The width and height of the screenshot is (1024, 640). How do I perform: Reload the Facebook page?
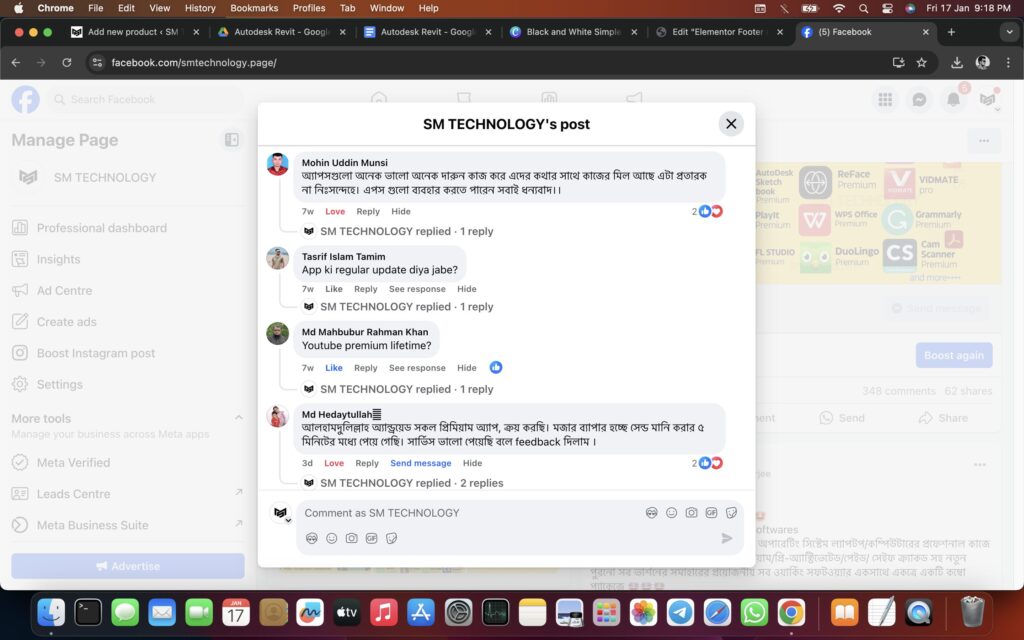67,62
